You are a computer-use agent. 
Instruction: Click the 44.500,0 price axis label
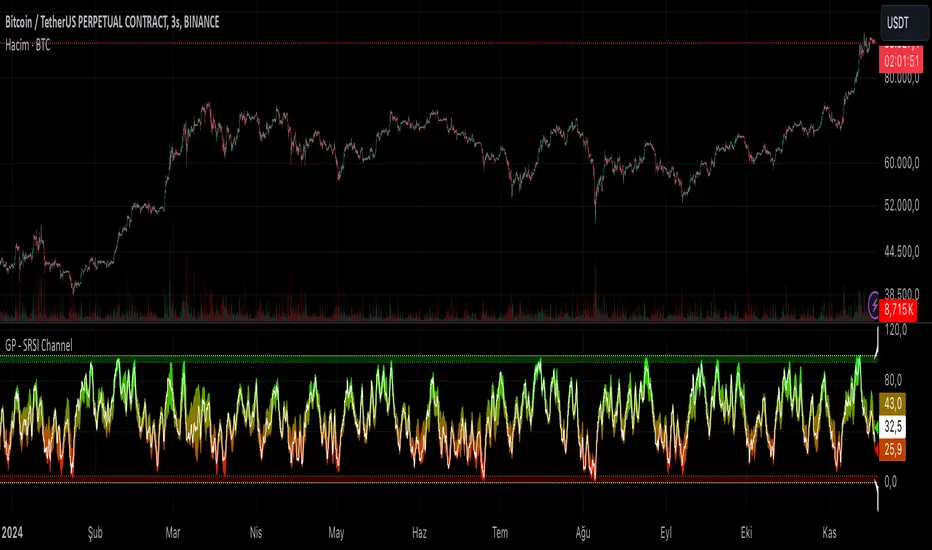click(x=902, y=252)
